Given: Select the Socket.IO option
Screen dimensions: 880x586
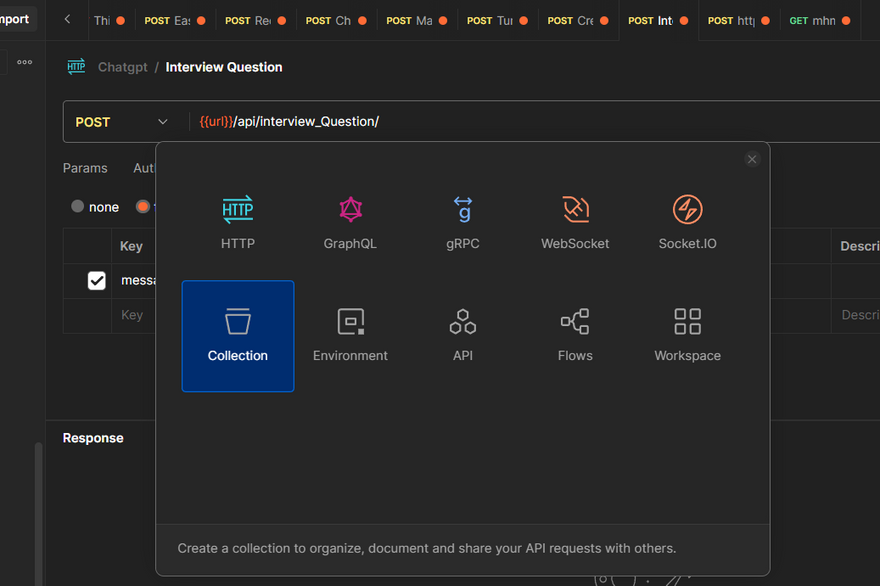Looking at the screenshot, I should [687, 223].
